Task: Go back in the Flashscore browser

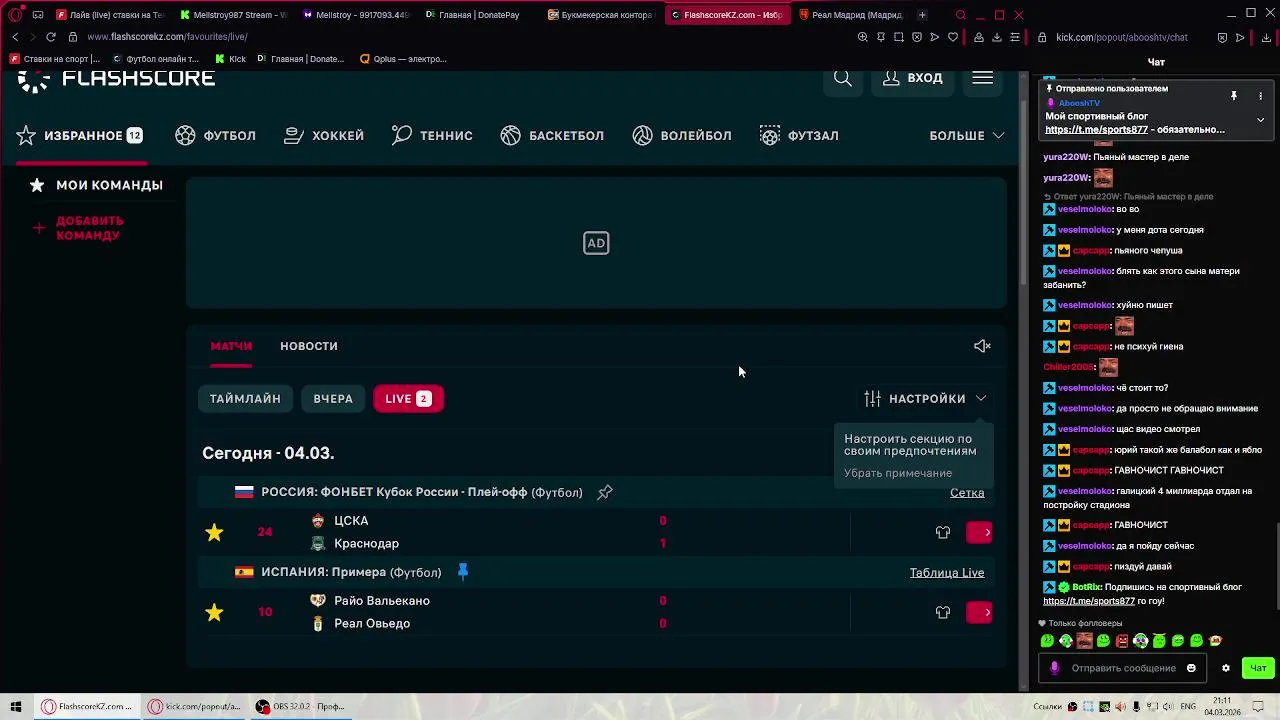Action: point(15,37)
